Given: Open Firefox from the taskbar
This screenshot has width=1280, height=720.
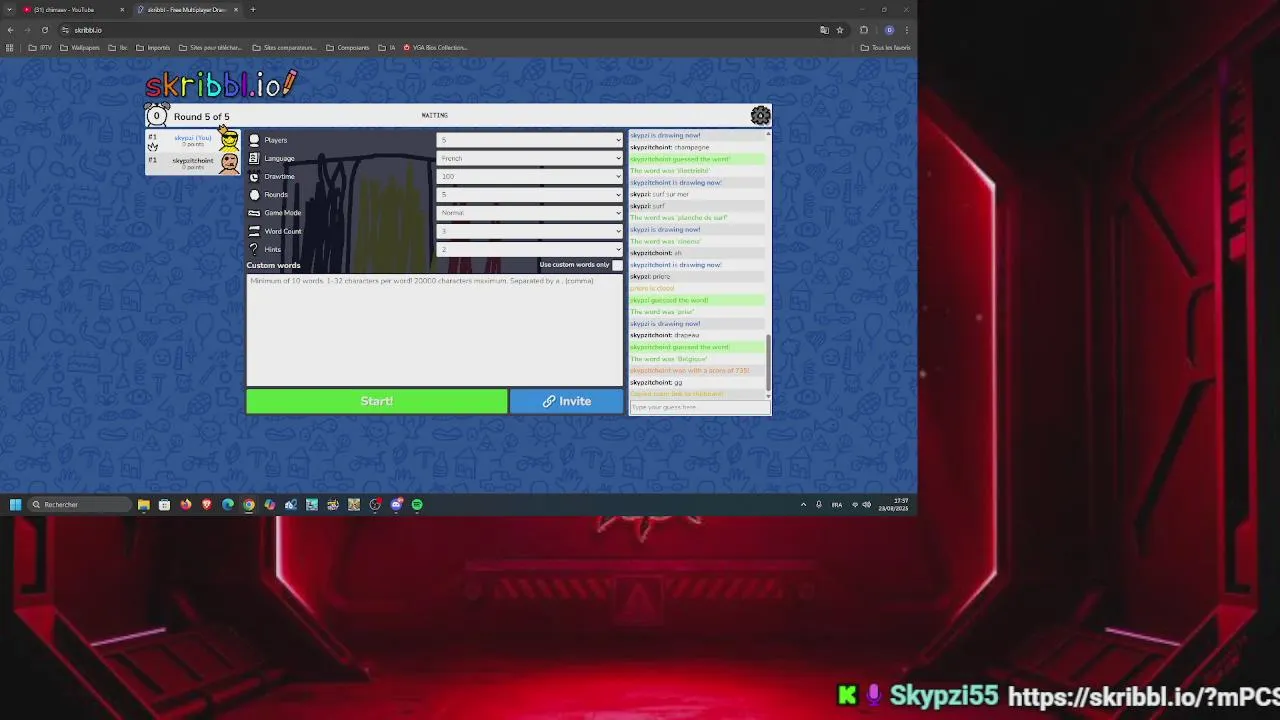Looking at the screenshot, I should point(186,505).
